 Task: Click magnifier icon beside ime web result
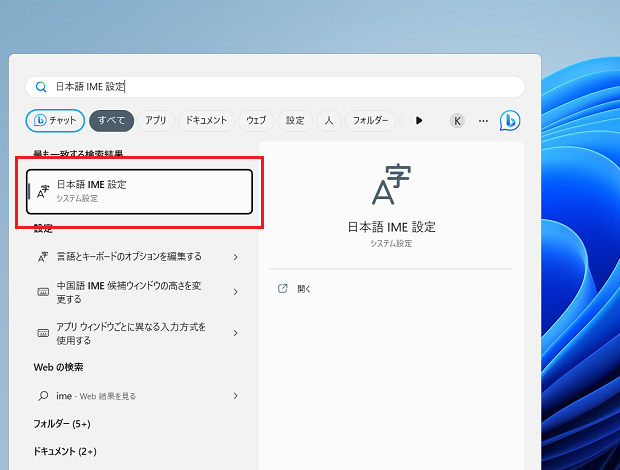(43, 396)
